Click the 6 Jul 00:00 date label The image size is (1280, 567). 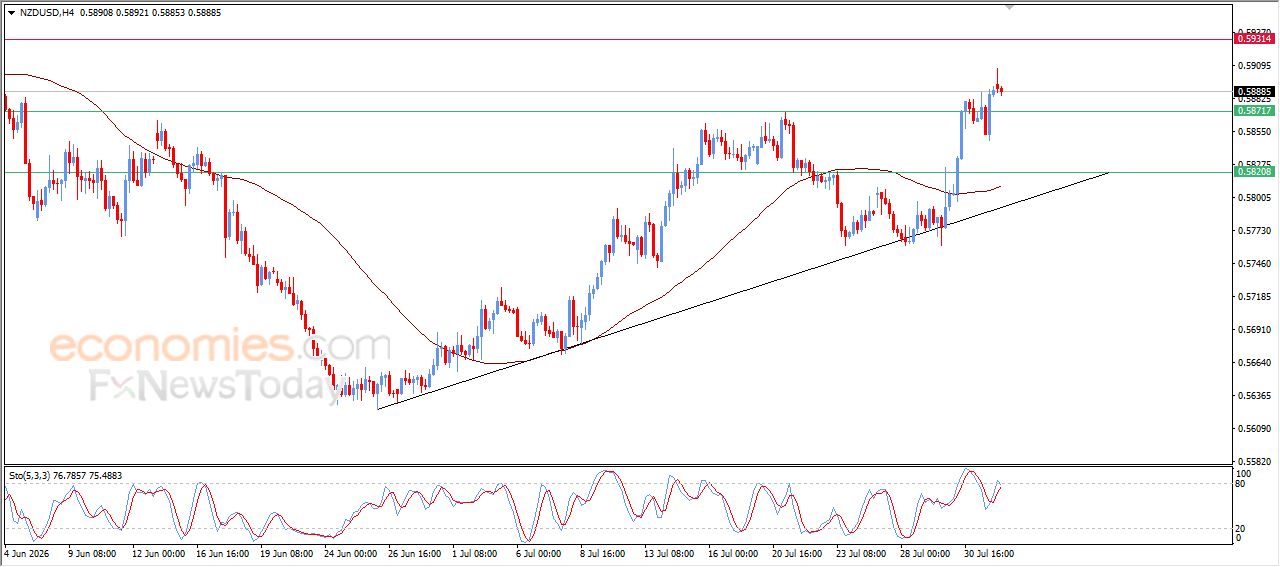pos(541,552)
